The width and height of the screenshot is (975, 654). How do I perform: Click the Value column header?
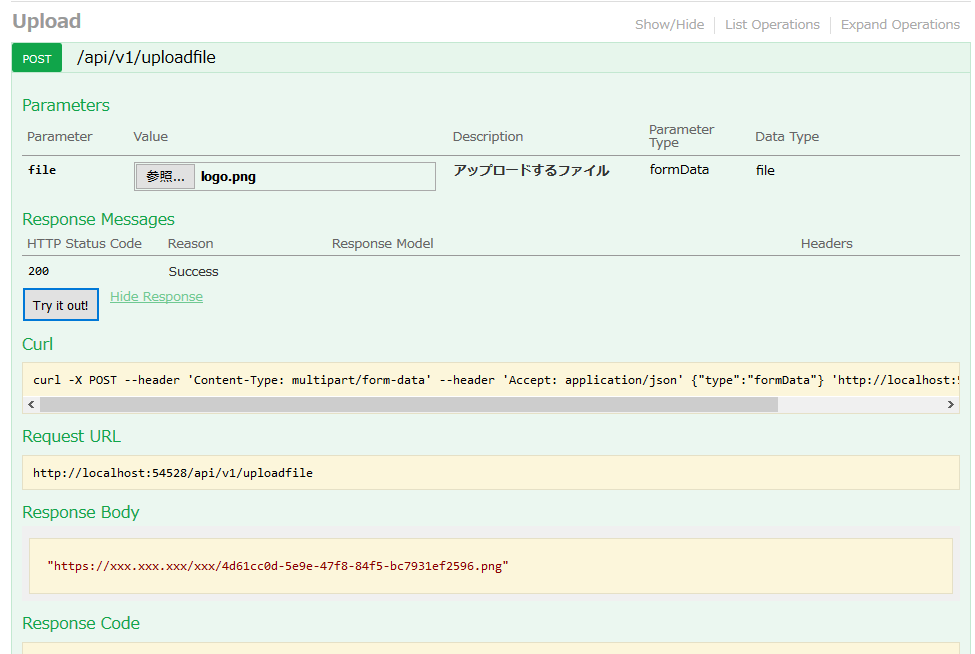pyautogui.click(x=150, y=137)
